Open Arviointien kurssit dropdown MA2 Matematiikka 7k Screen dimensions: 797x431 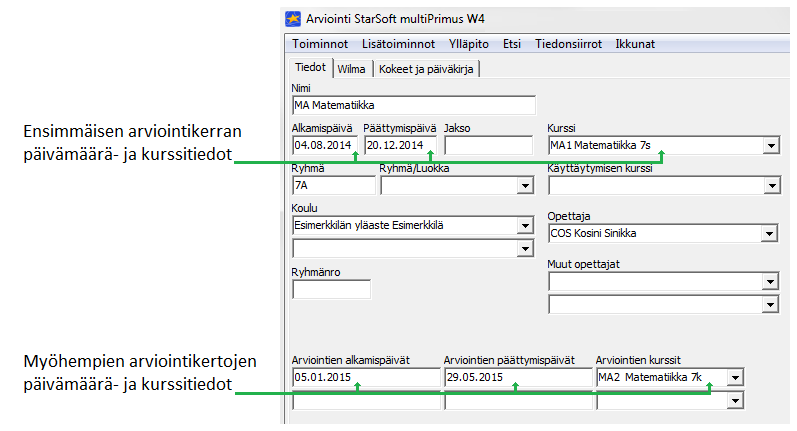735,378
